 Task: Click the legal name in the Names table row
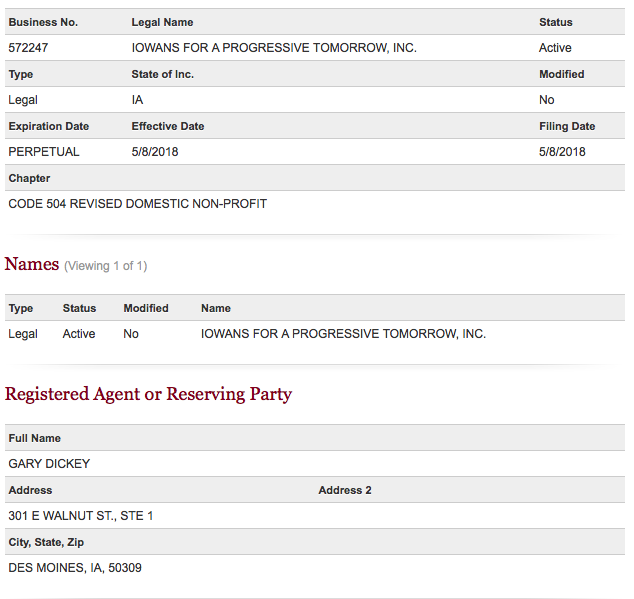(343, 334)
